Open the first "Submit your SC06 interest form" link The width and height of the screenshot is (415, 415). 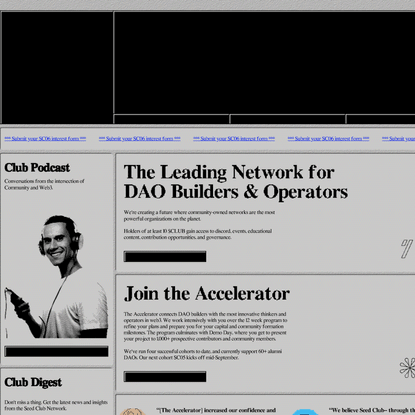pos(45,139)
